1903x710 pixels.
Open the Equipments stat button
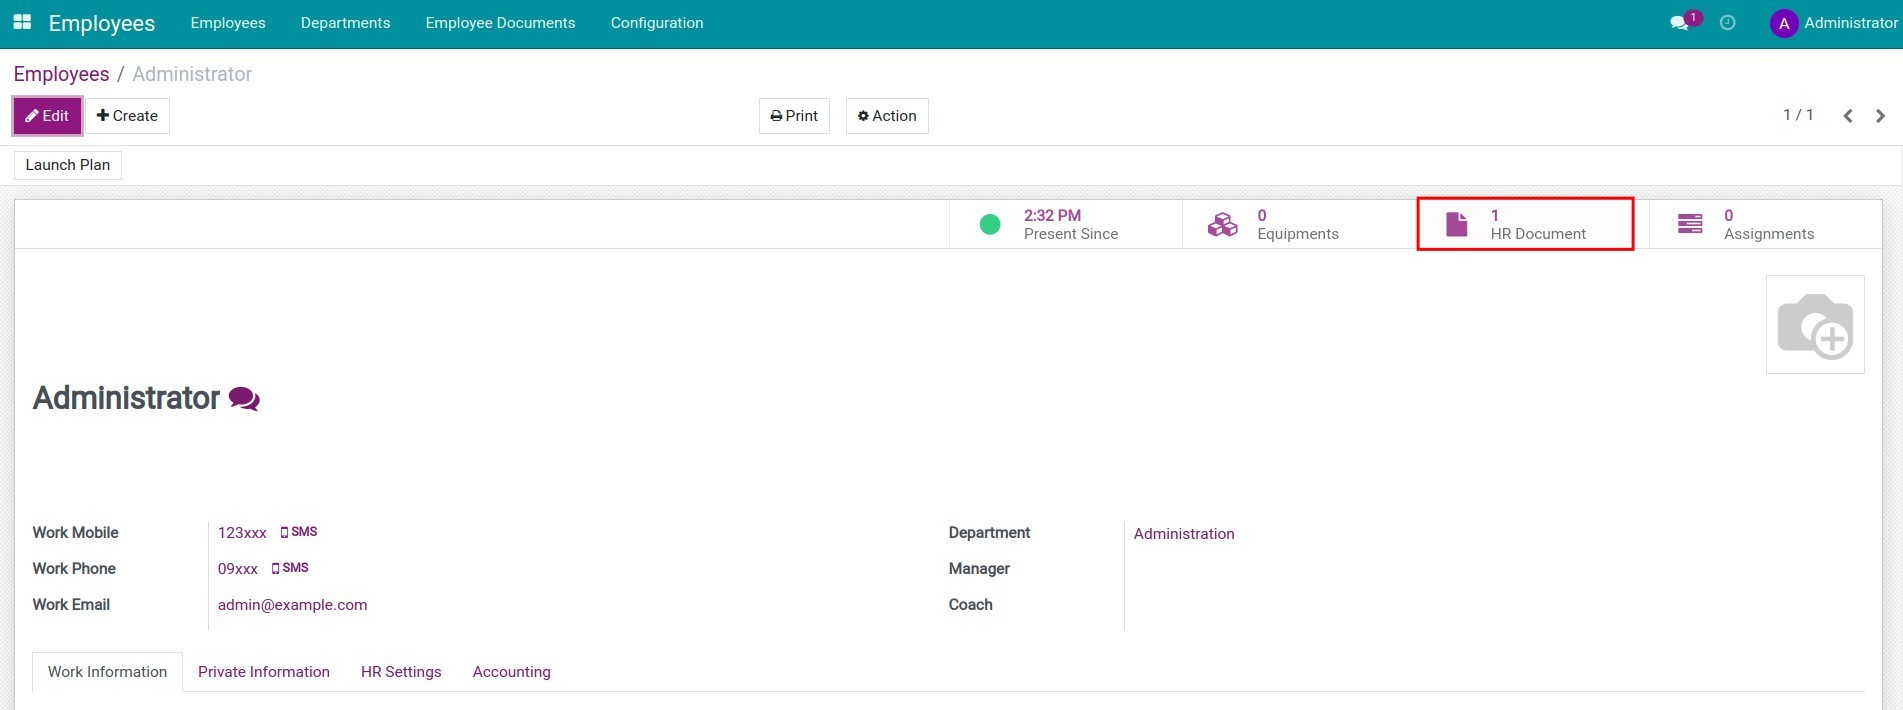pyautogui.click(x=1299, y=224)
